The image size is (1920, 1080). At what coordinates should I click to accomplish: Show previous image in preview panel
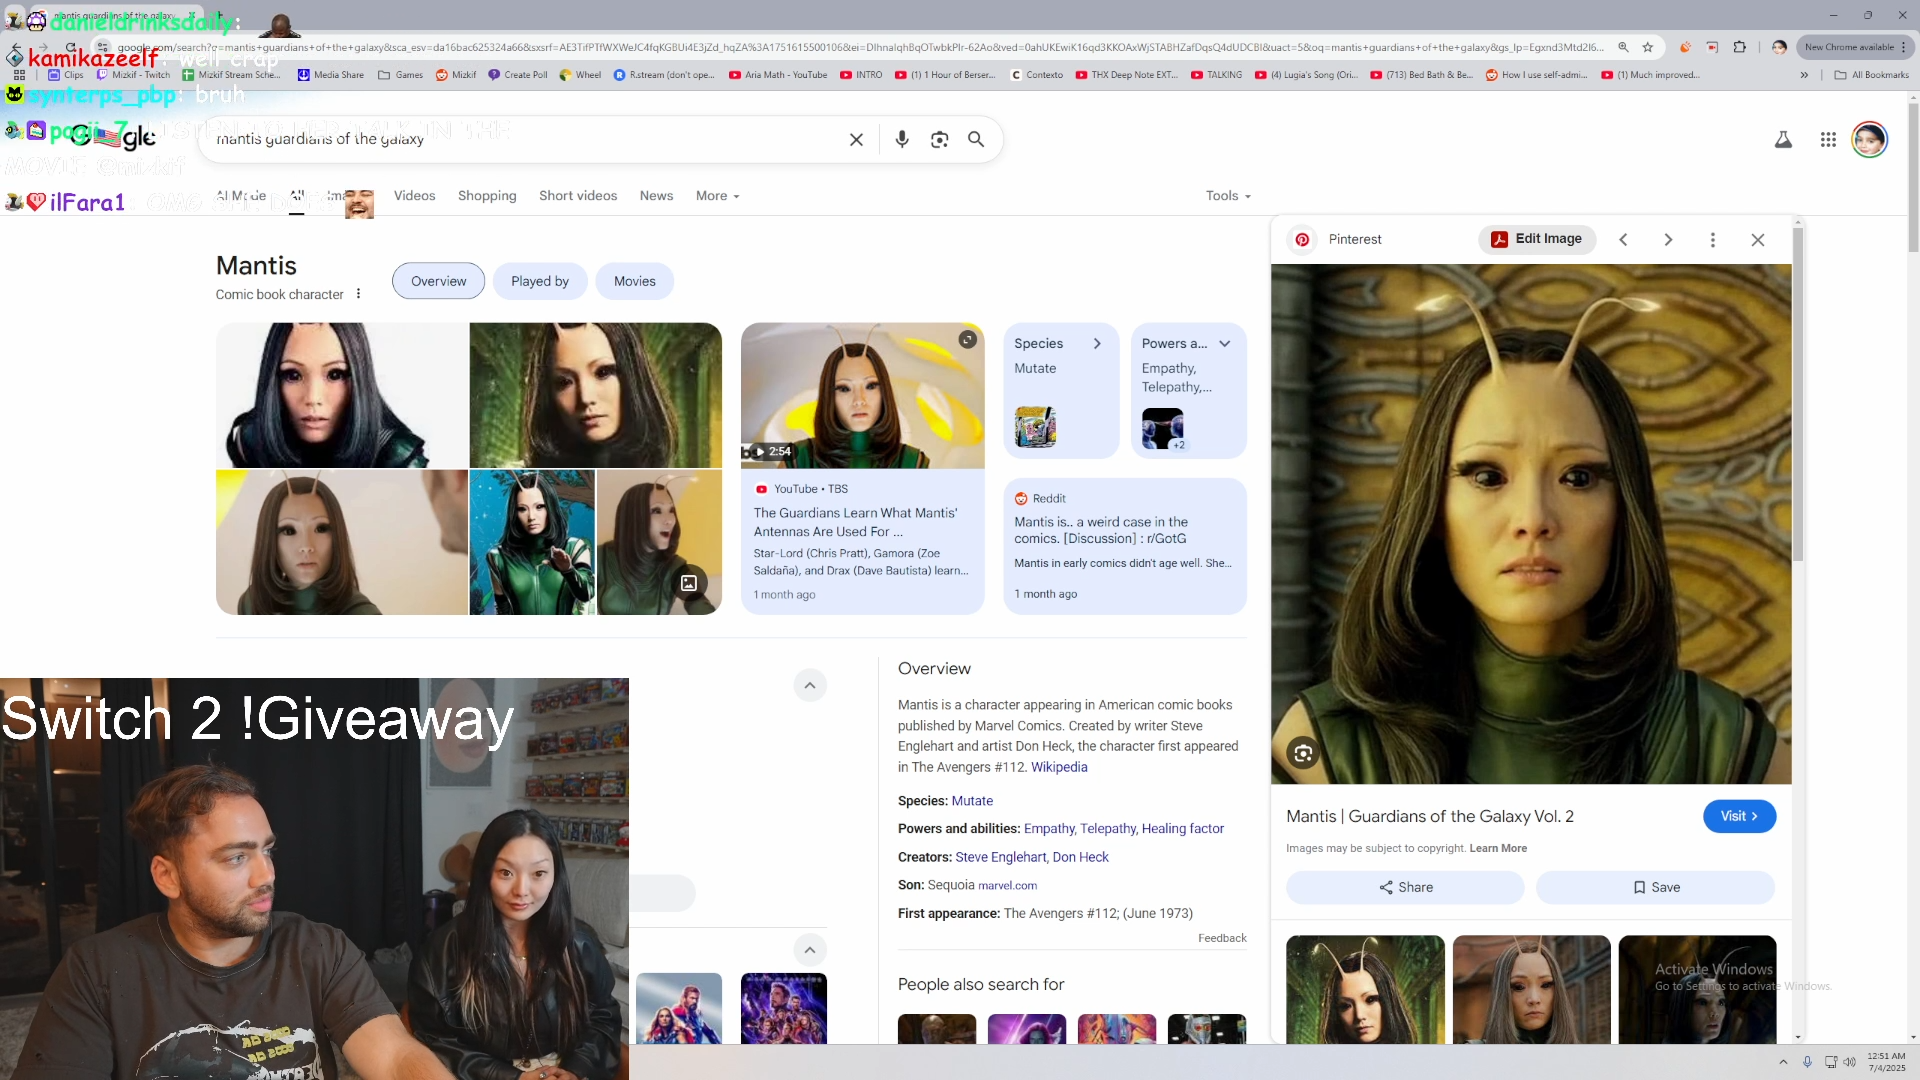pos(1624,240)
